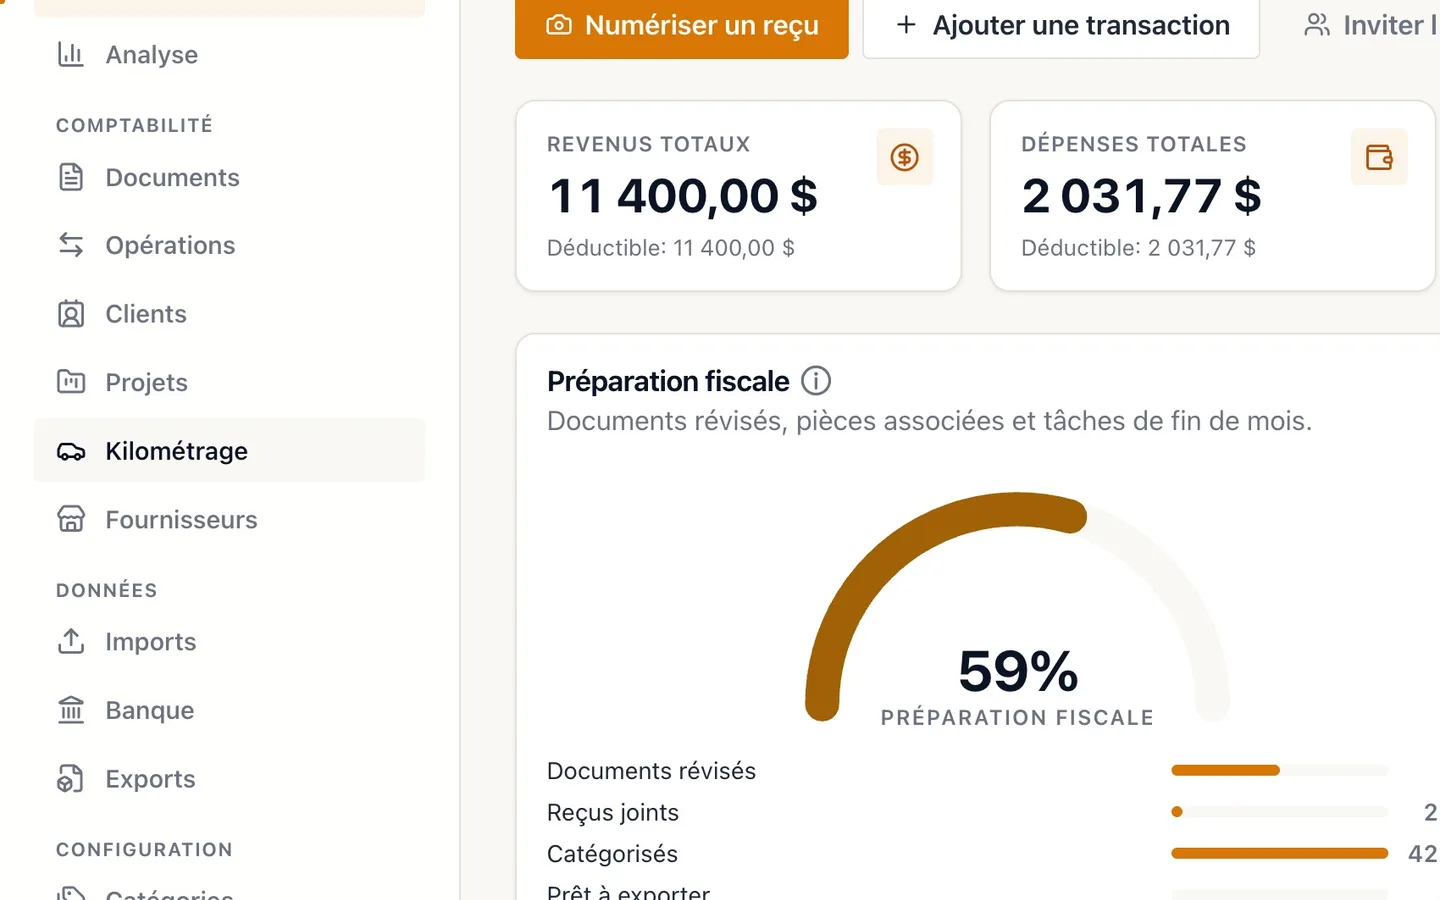
Task: Click the camera icon in Numériser un reçu
Action: [559, 25]
